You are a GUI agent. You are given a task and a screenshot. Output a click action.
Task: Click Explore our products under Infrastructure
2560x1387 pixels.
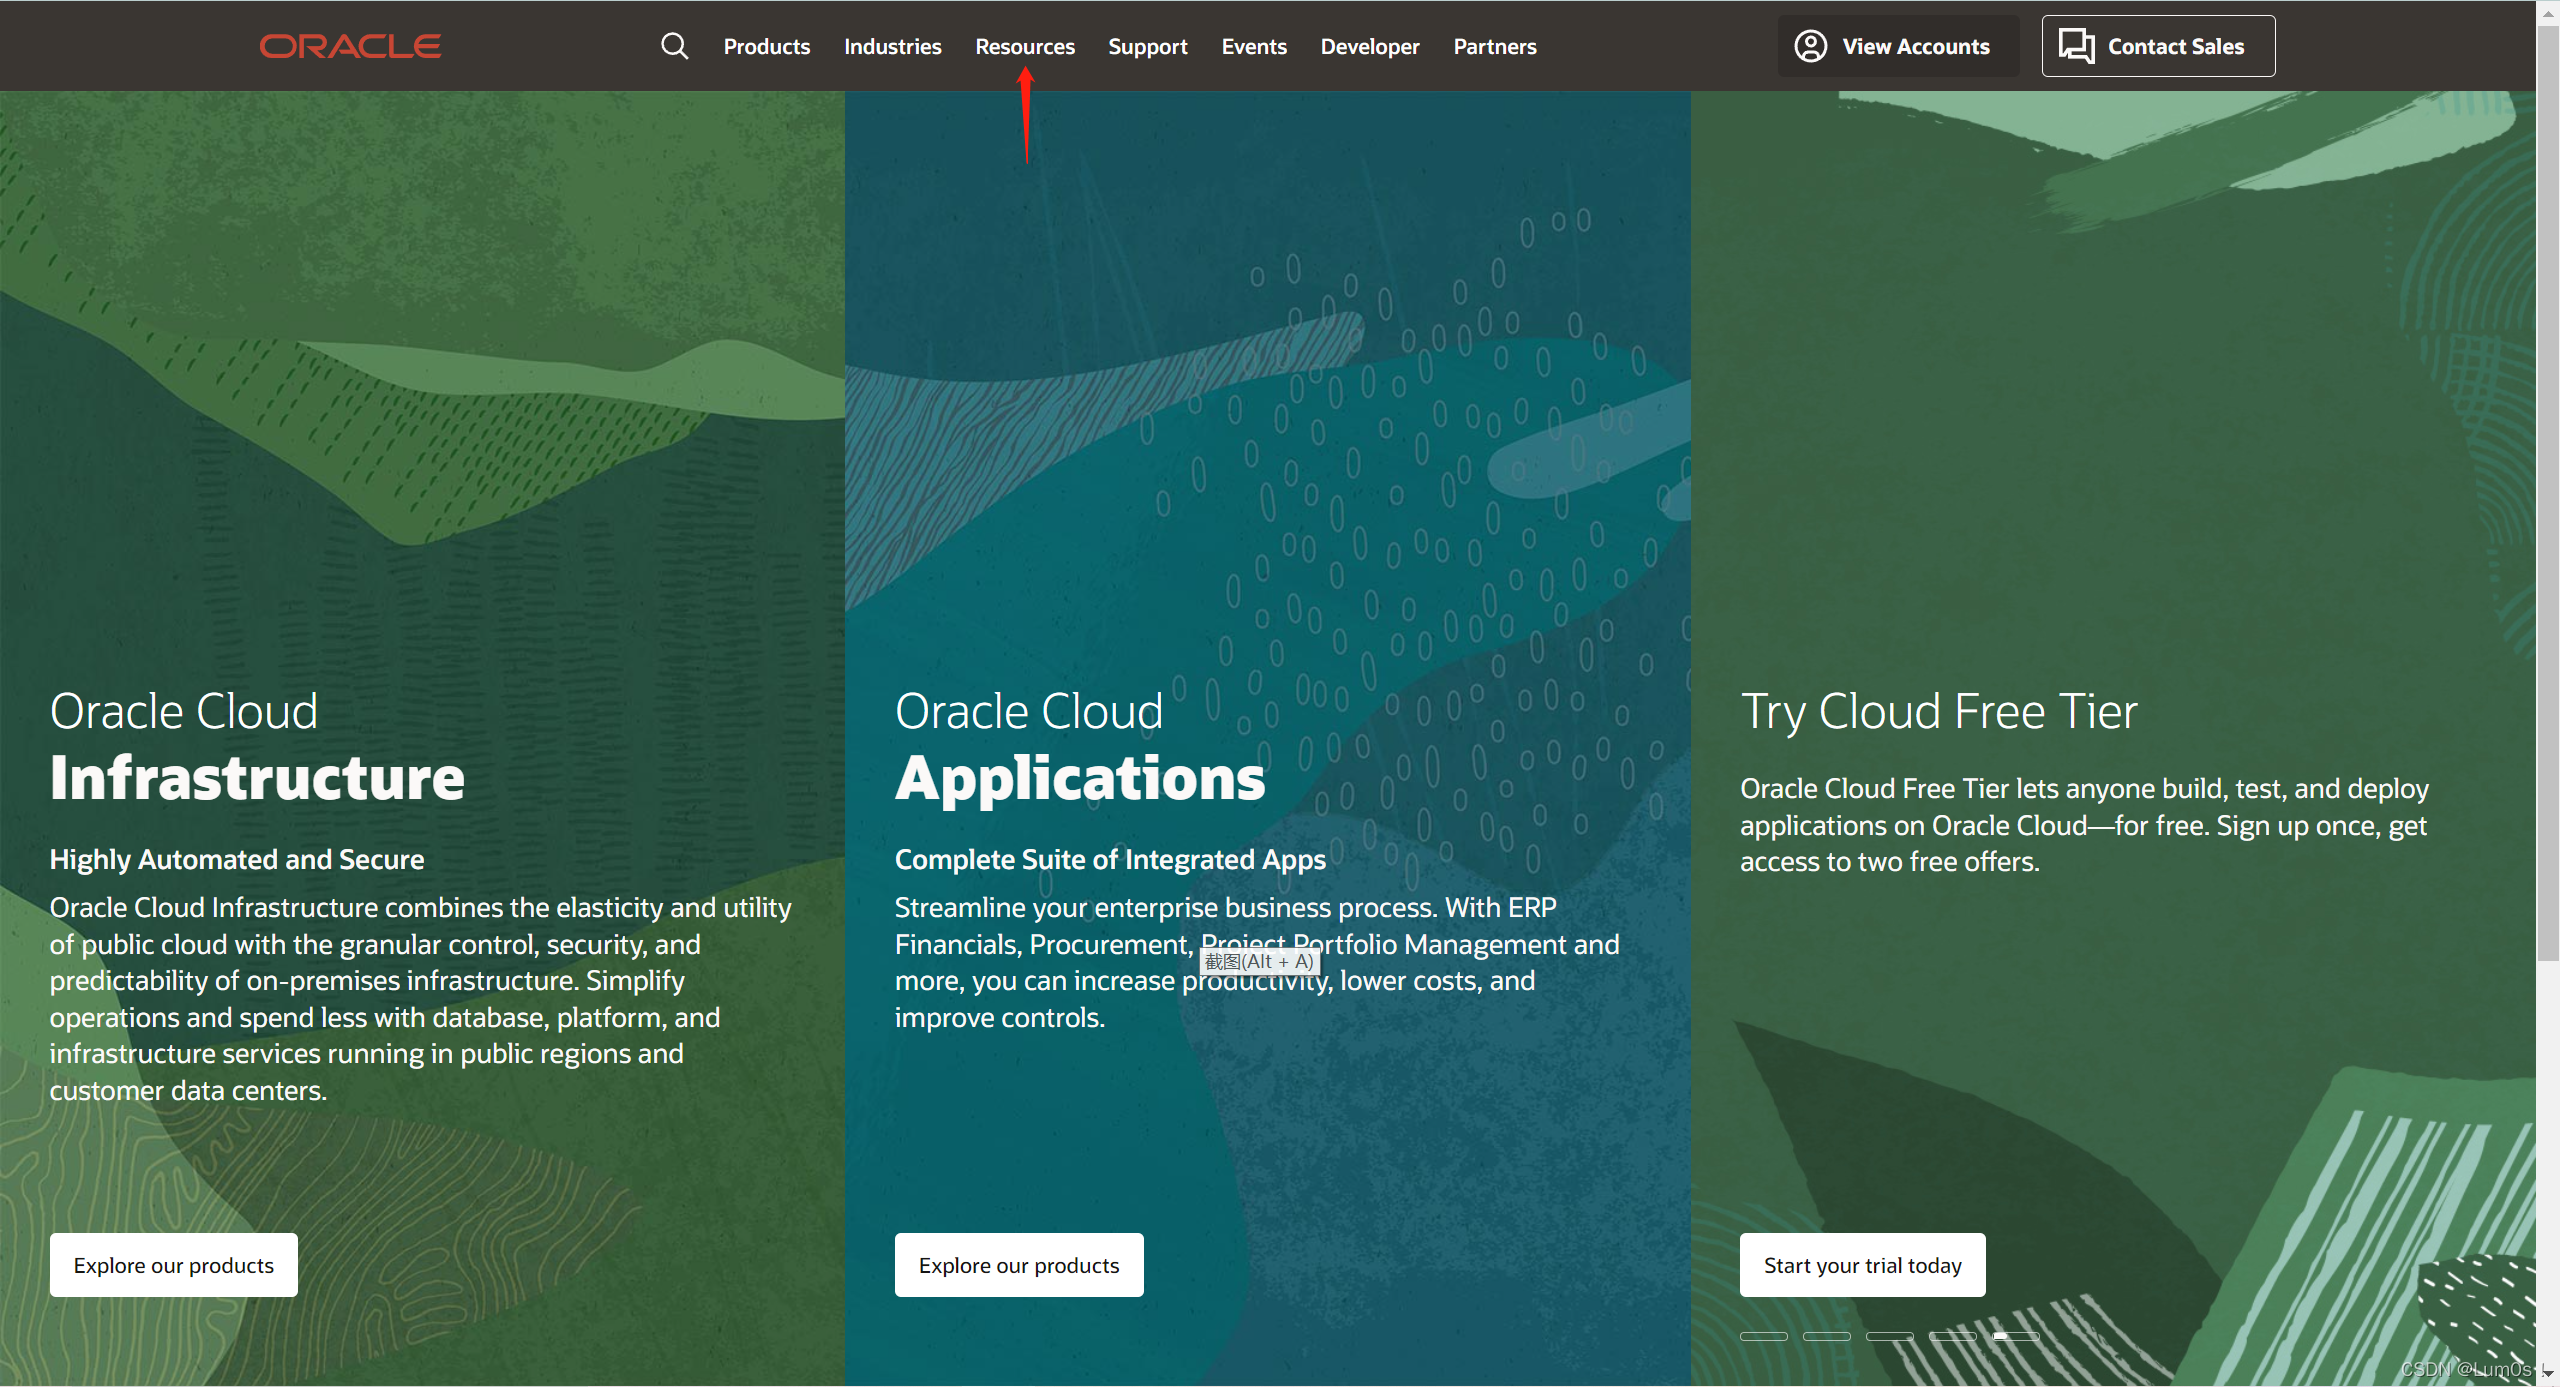(x=173, y=1265)
